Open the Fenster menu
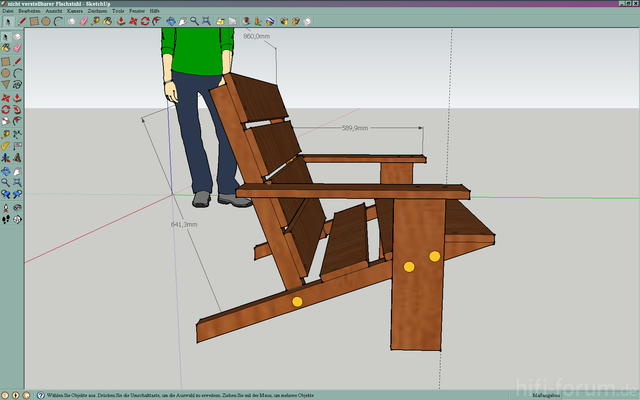The height and width of the screenshot is (400, 640). coord(137,10)
